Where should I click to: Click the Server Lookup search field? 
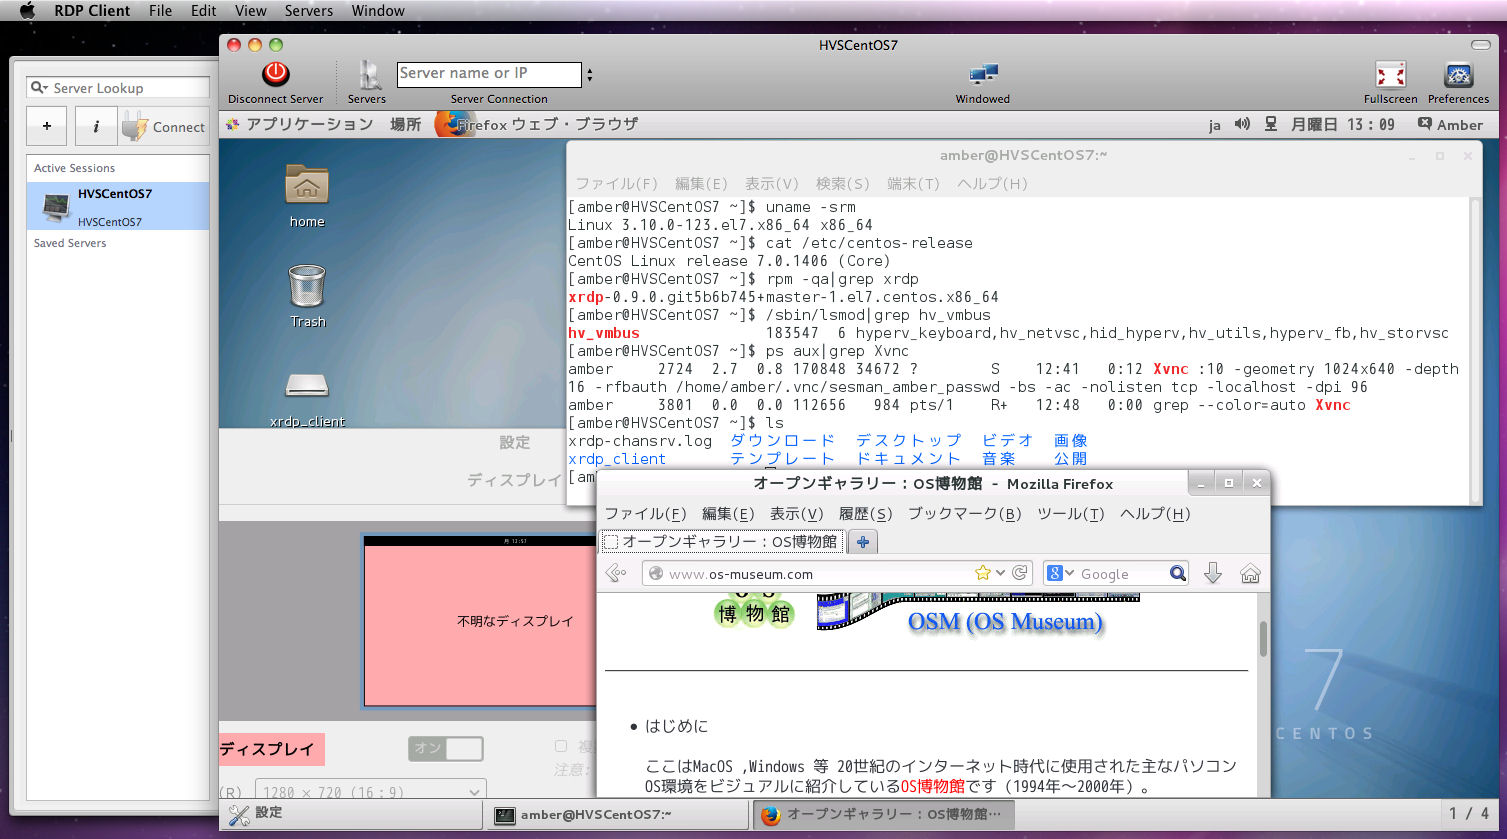pos(118,88)
